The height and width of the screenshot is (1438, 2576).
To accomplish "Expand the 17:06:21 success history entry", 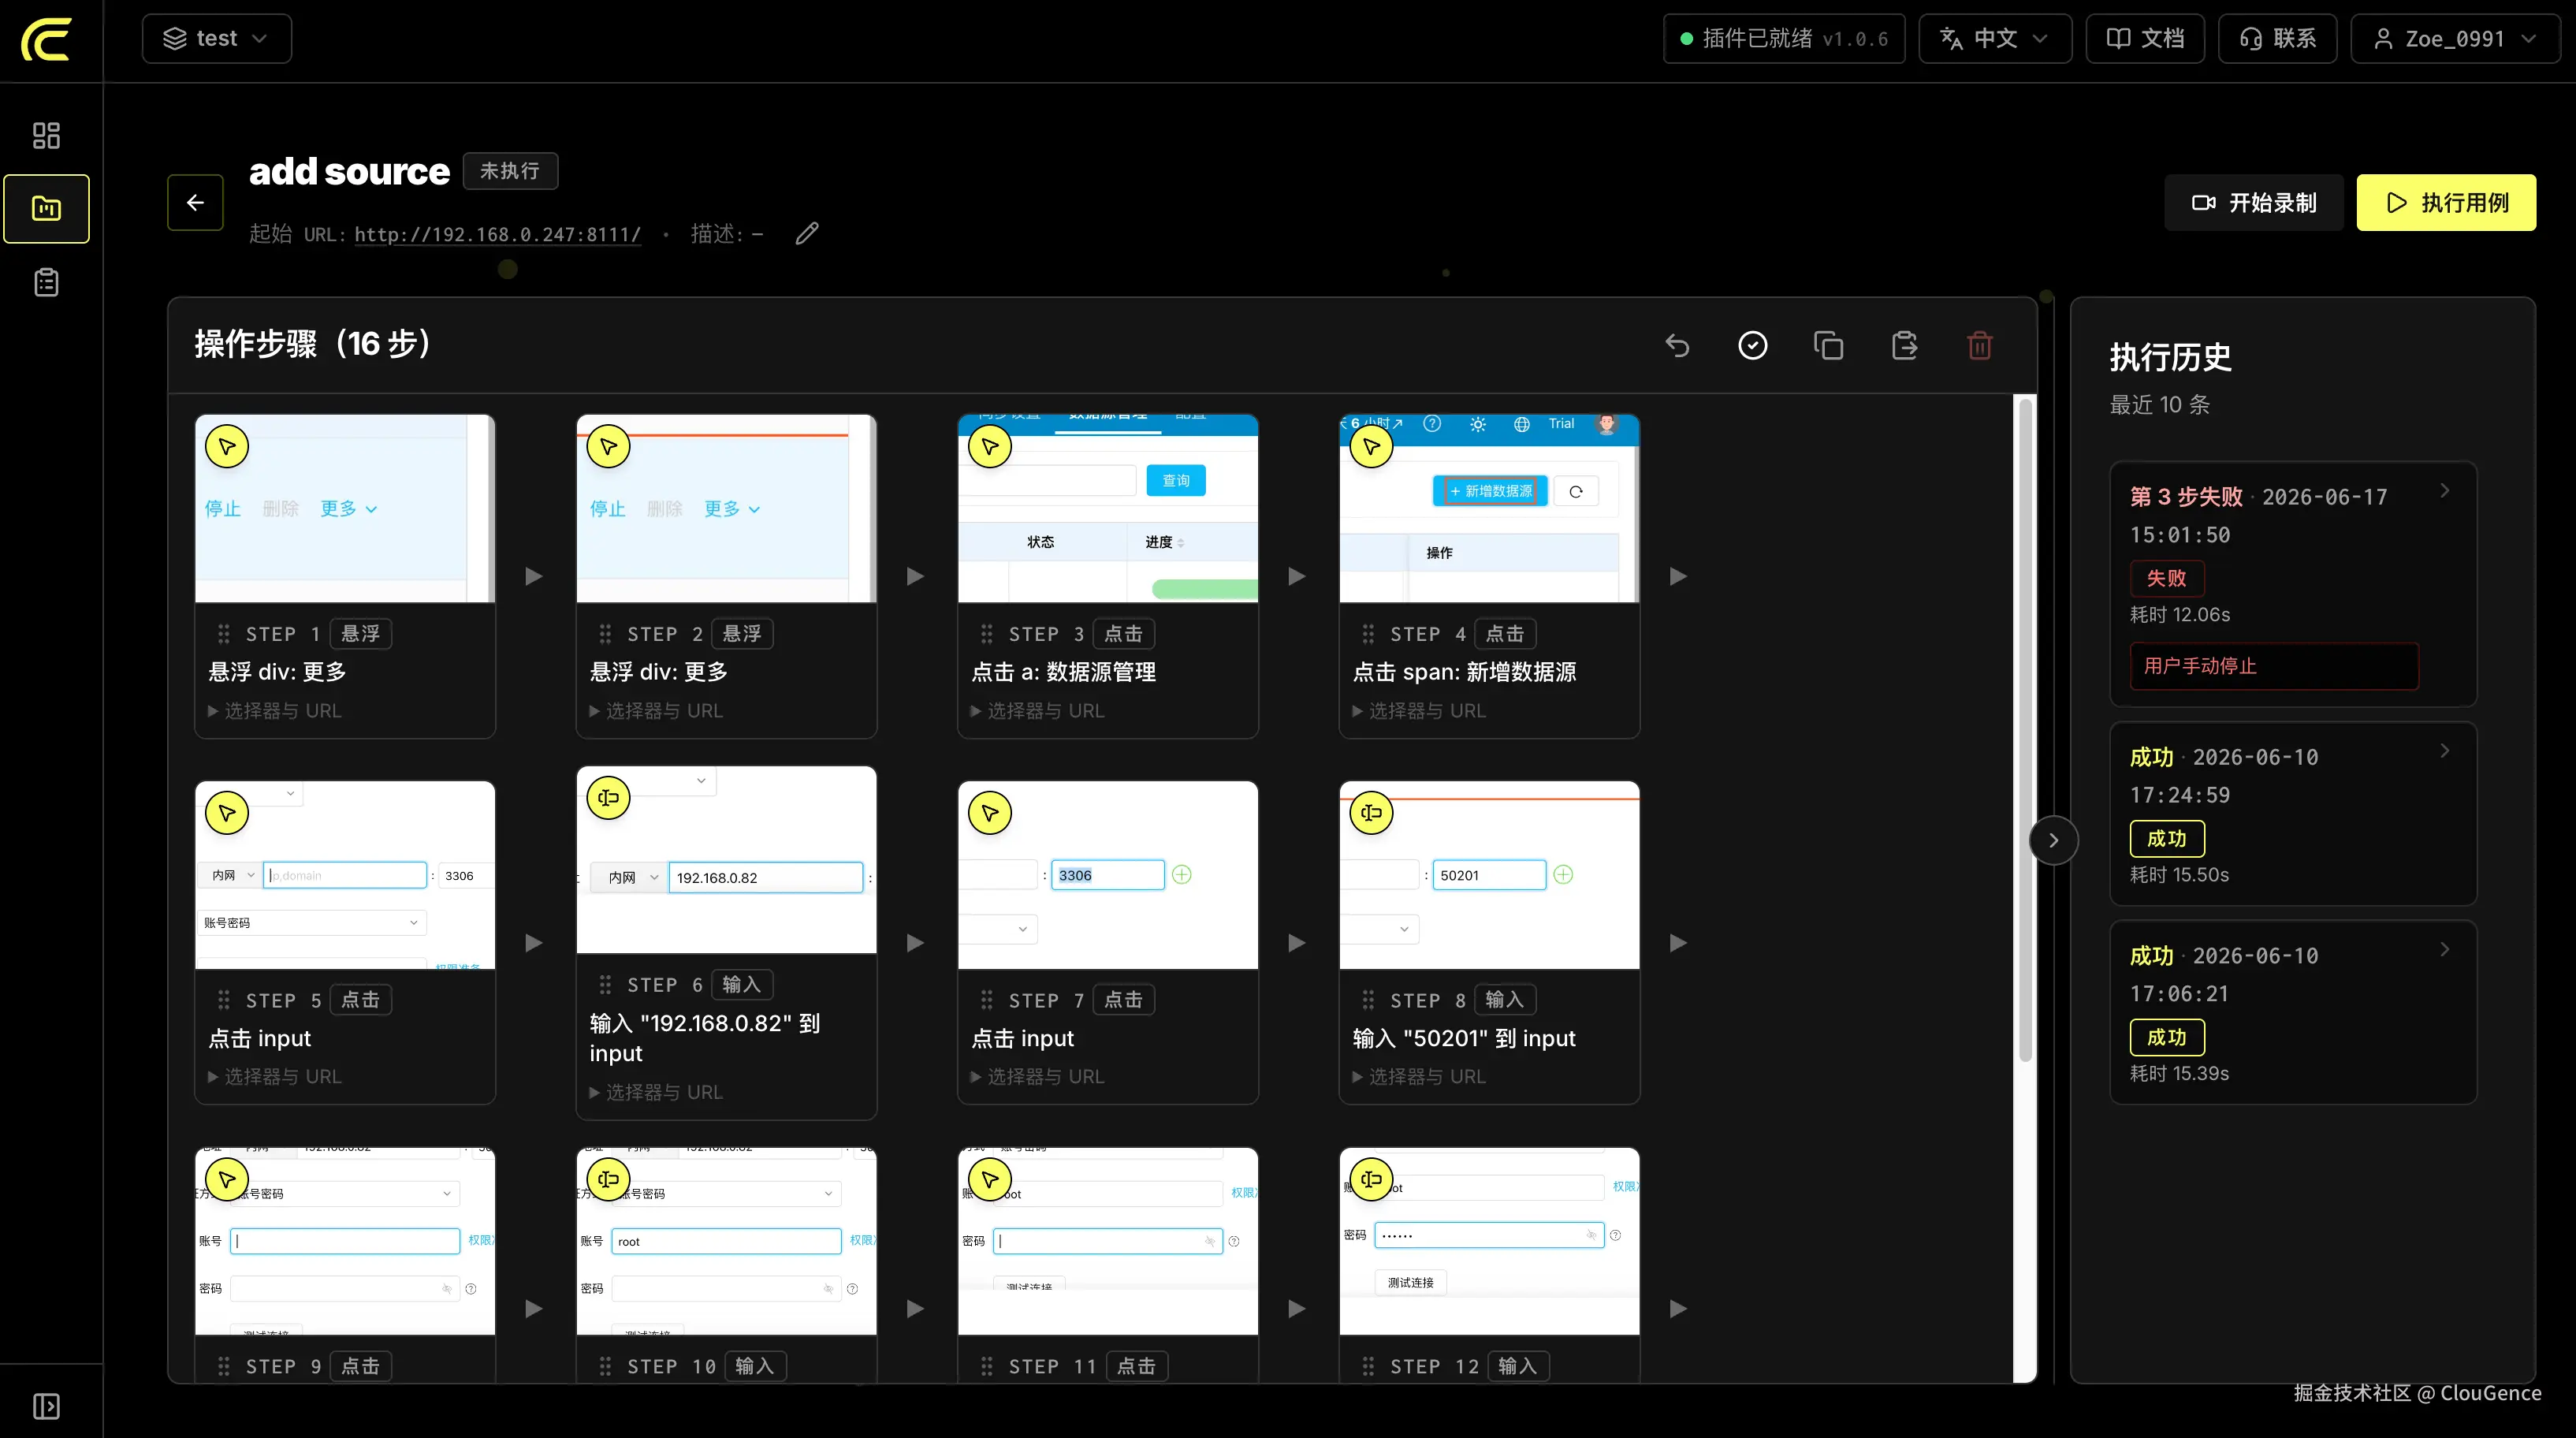I will [2444, 949].
